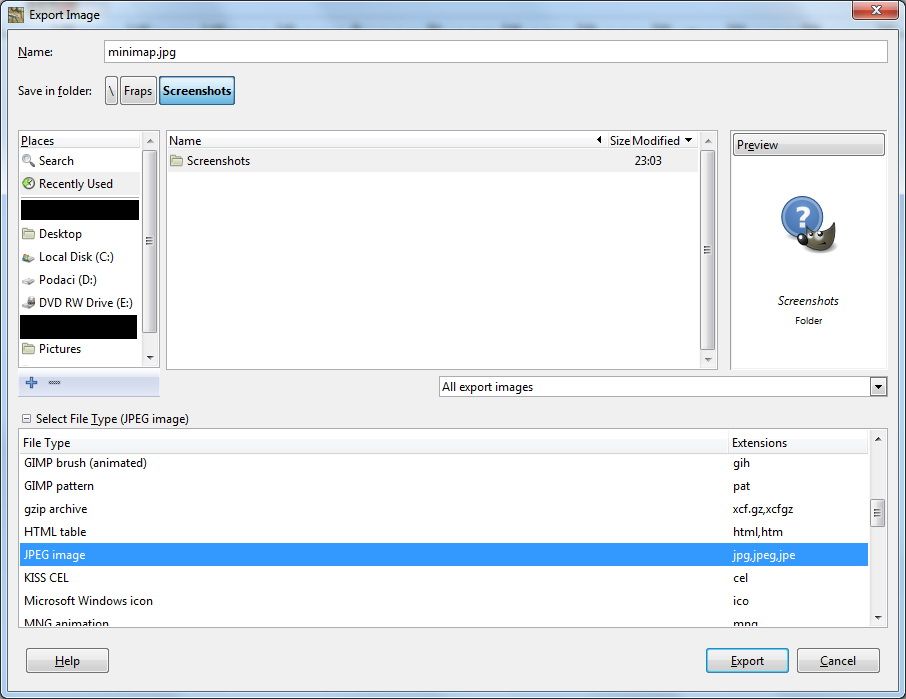Open Local Disk (C:) drive
The image size is (906, 699).
[76, 257]
